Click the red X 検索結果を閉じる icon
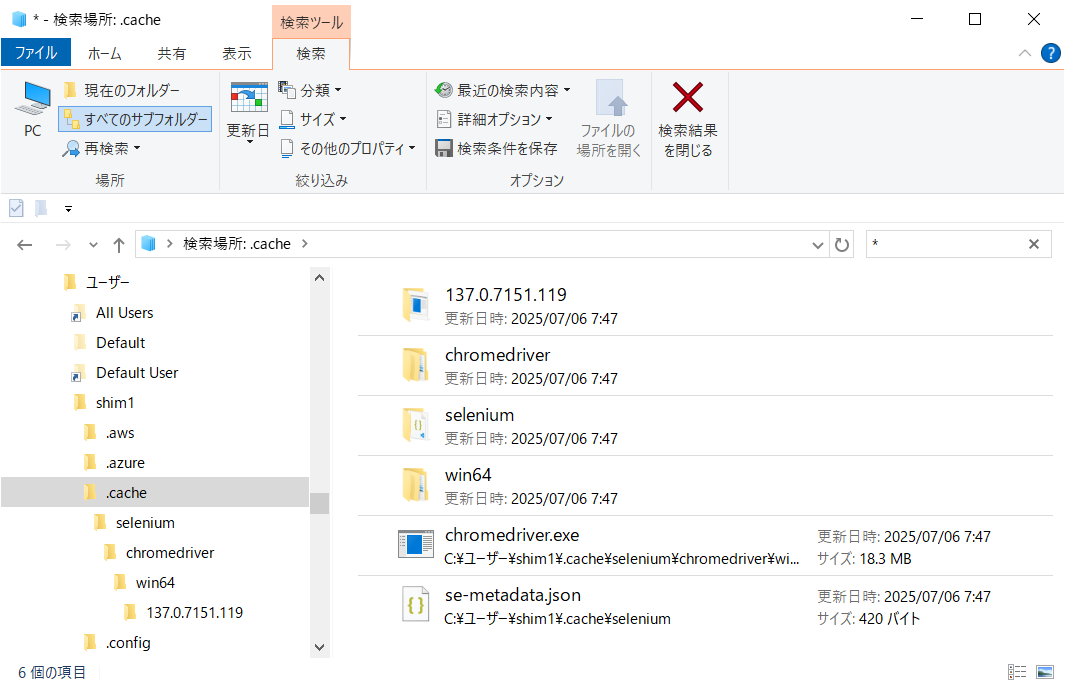This screenshot has width=1065, height=688. click(x=687, y=98)
